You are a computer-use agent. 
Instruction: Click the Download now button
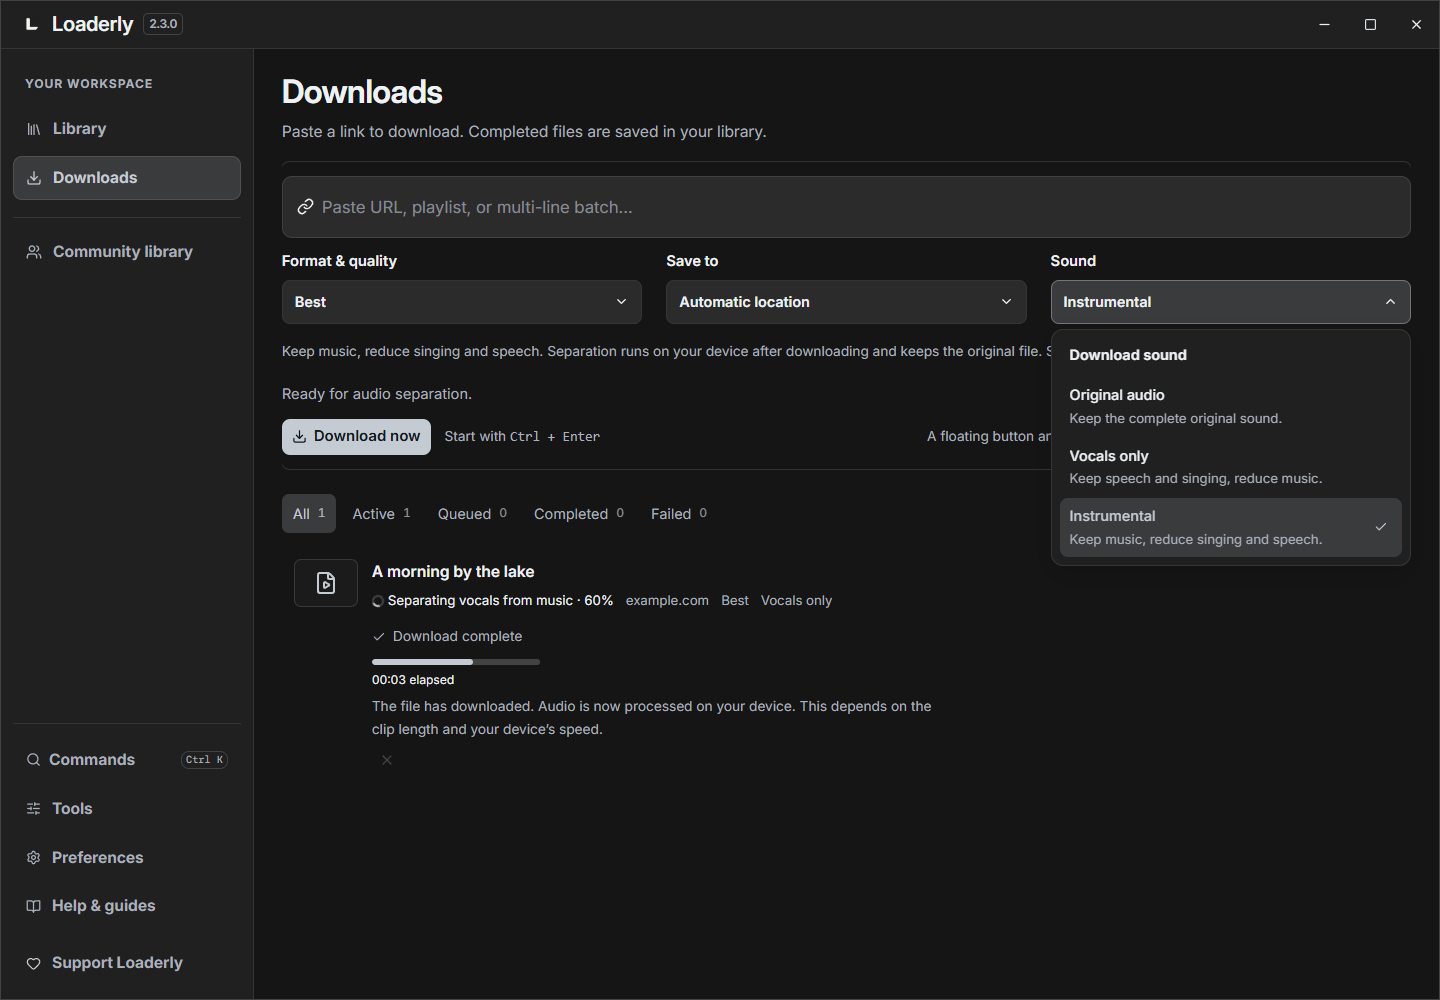(356, 437)
